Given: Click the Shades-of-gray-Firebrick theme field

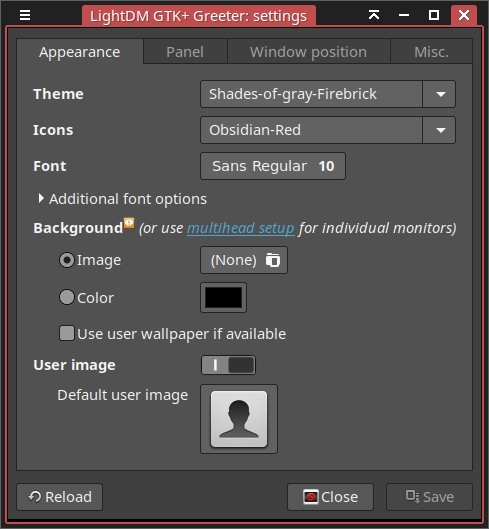Looking at the screenshot, I should click(311, 94).
